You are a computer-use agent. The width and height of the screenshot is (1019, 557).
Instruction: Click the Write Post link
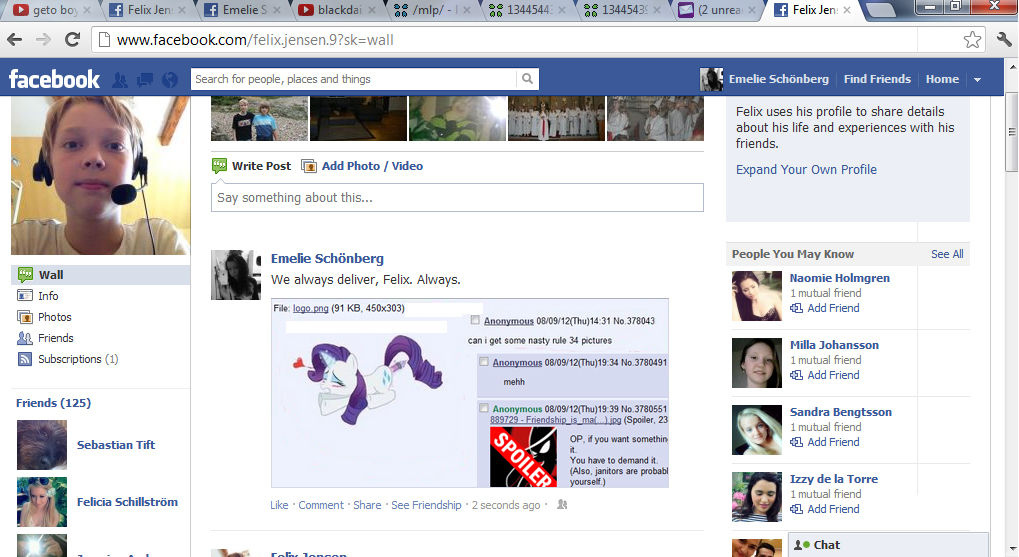[x=261, y=166]
